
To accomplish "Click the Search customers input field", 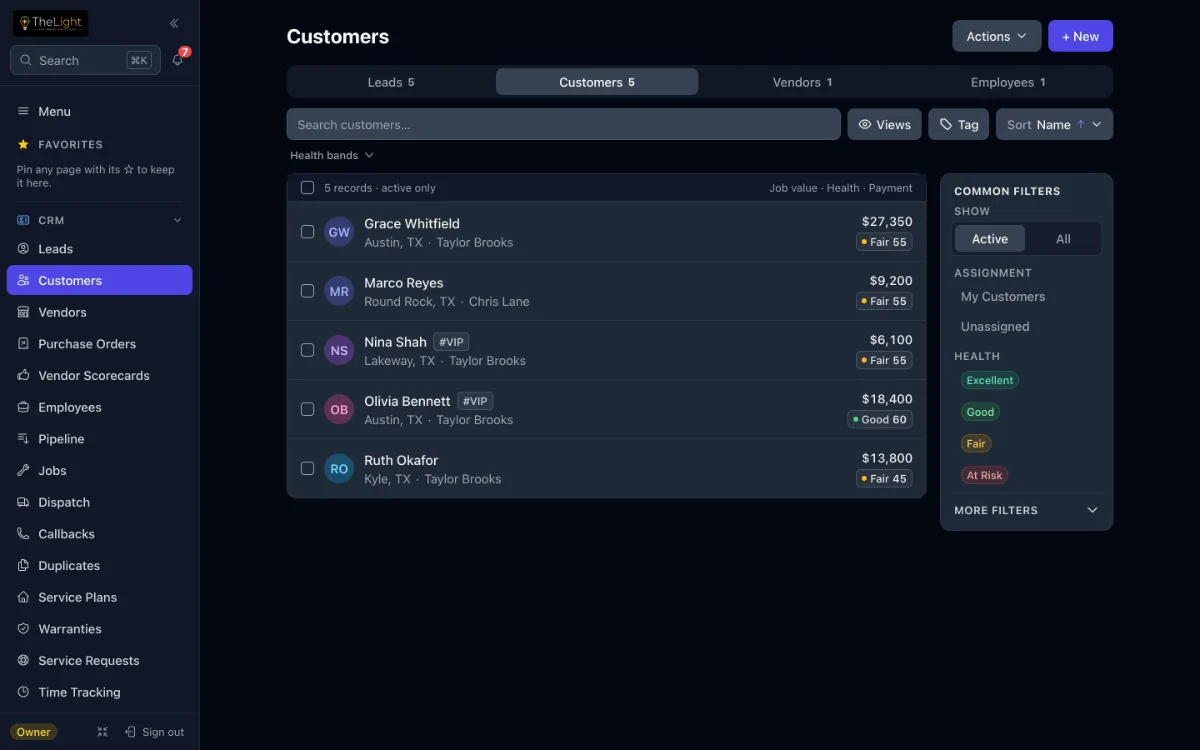I will [563, 125].
